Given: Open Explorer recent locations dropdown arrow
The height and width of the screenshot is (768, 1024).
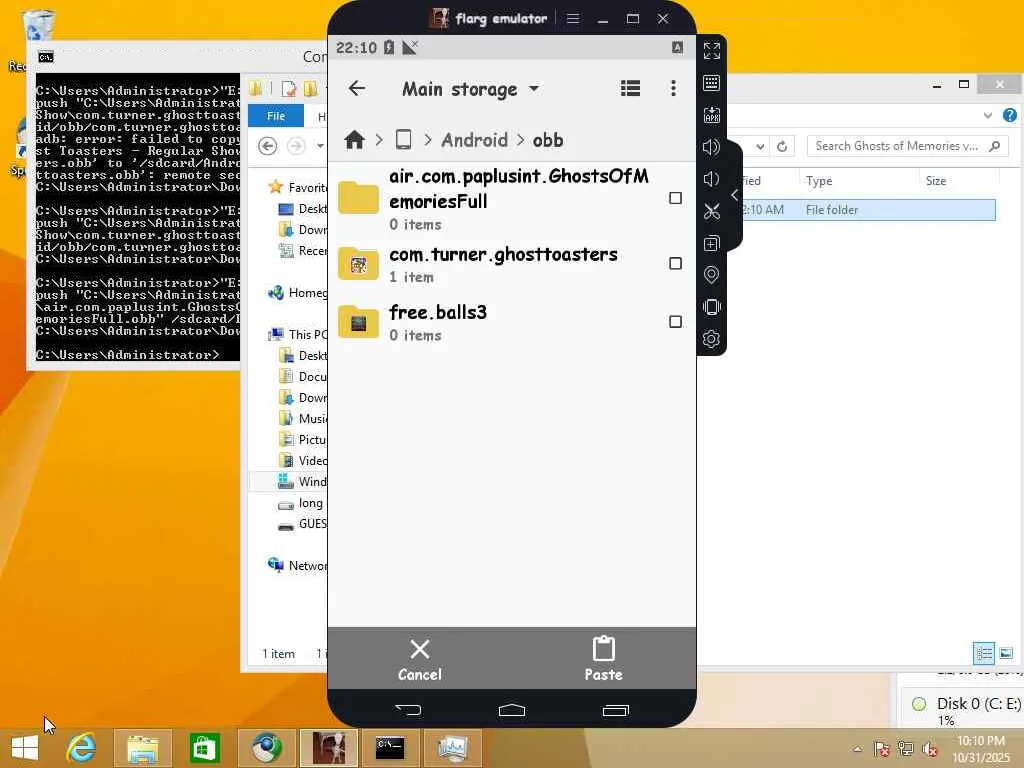Looking at the screenshot, I should [320, 146].
